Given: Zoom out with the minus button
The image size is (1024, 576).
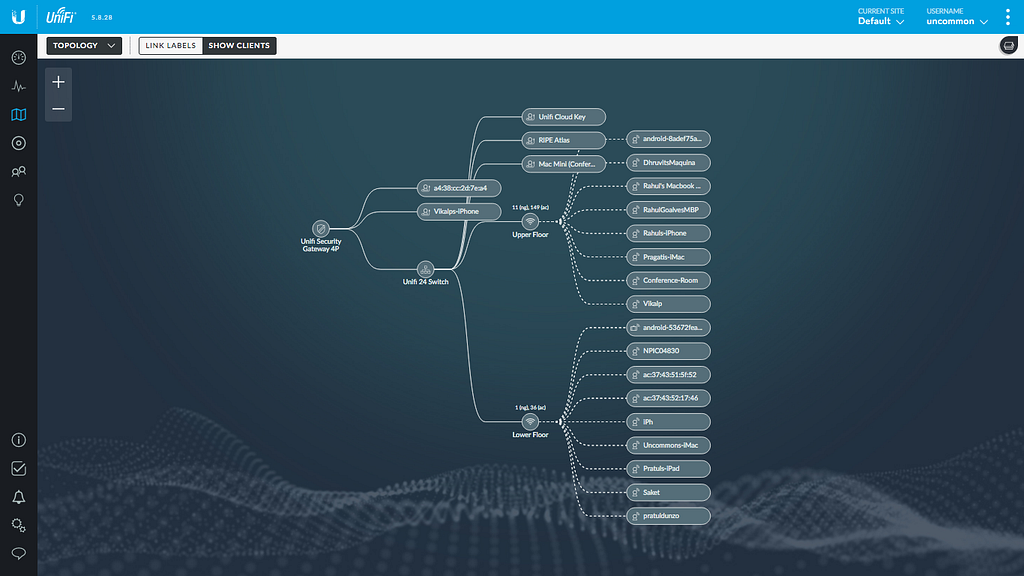Looking at the screenshot, I should (x=58, y=108).
